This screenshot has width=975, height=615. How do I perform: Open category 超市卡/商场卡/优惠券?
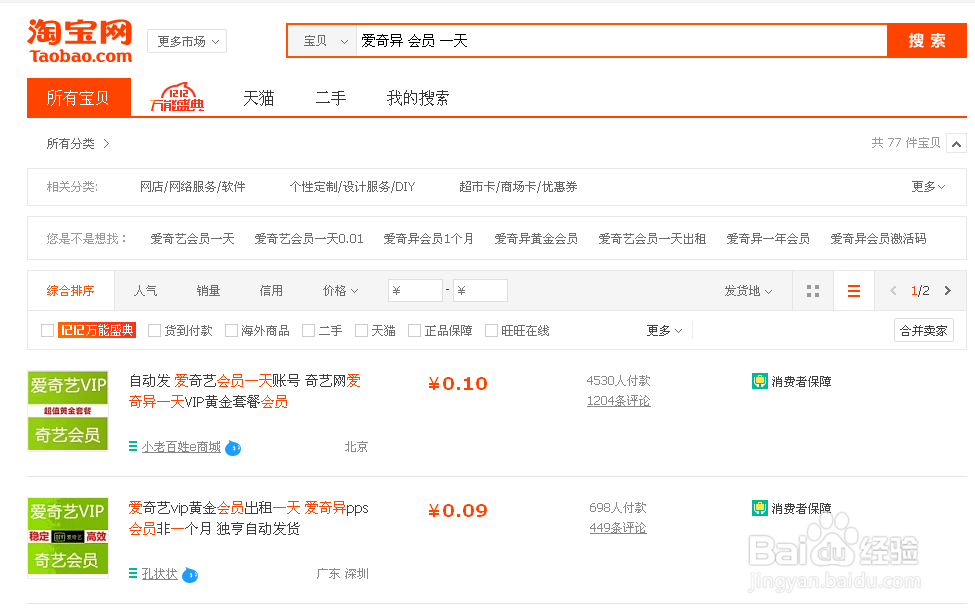point(518,187)
